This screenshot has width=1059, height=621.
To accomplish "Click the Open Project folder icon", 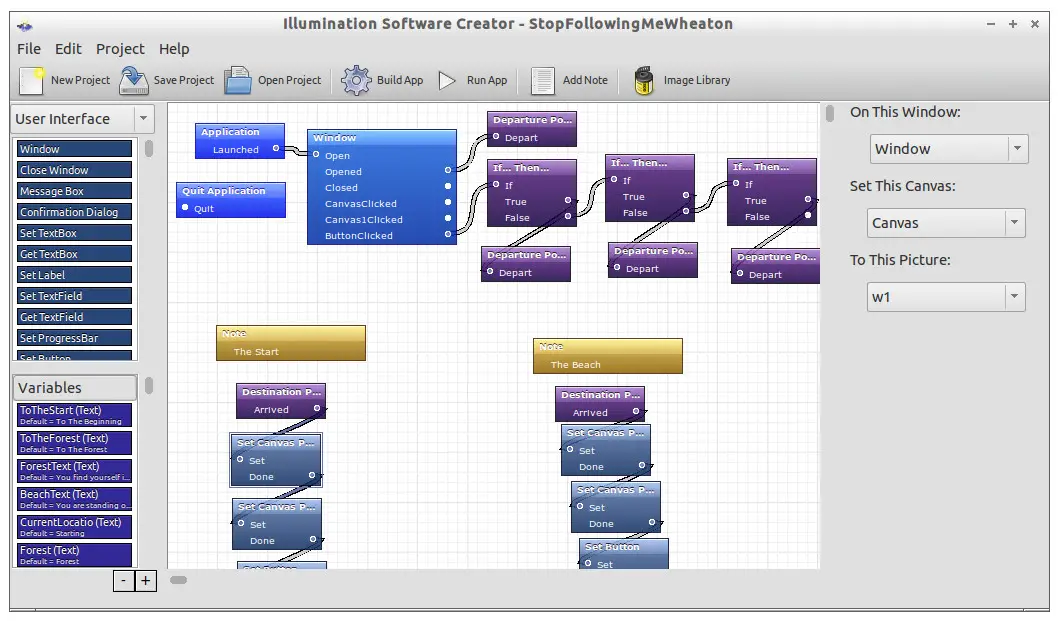I will click(x=238, y=80).
